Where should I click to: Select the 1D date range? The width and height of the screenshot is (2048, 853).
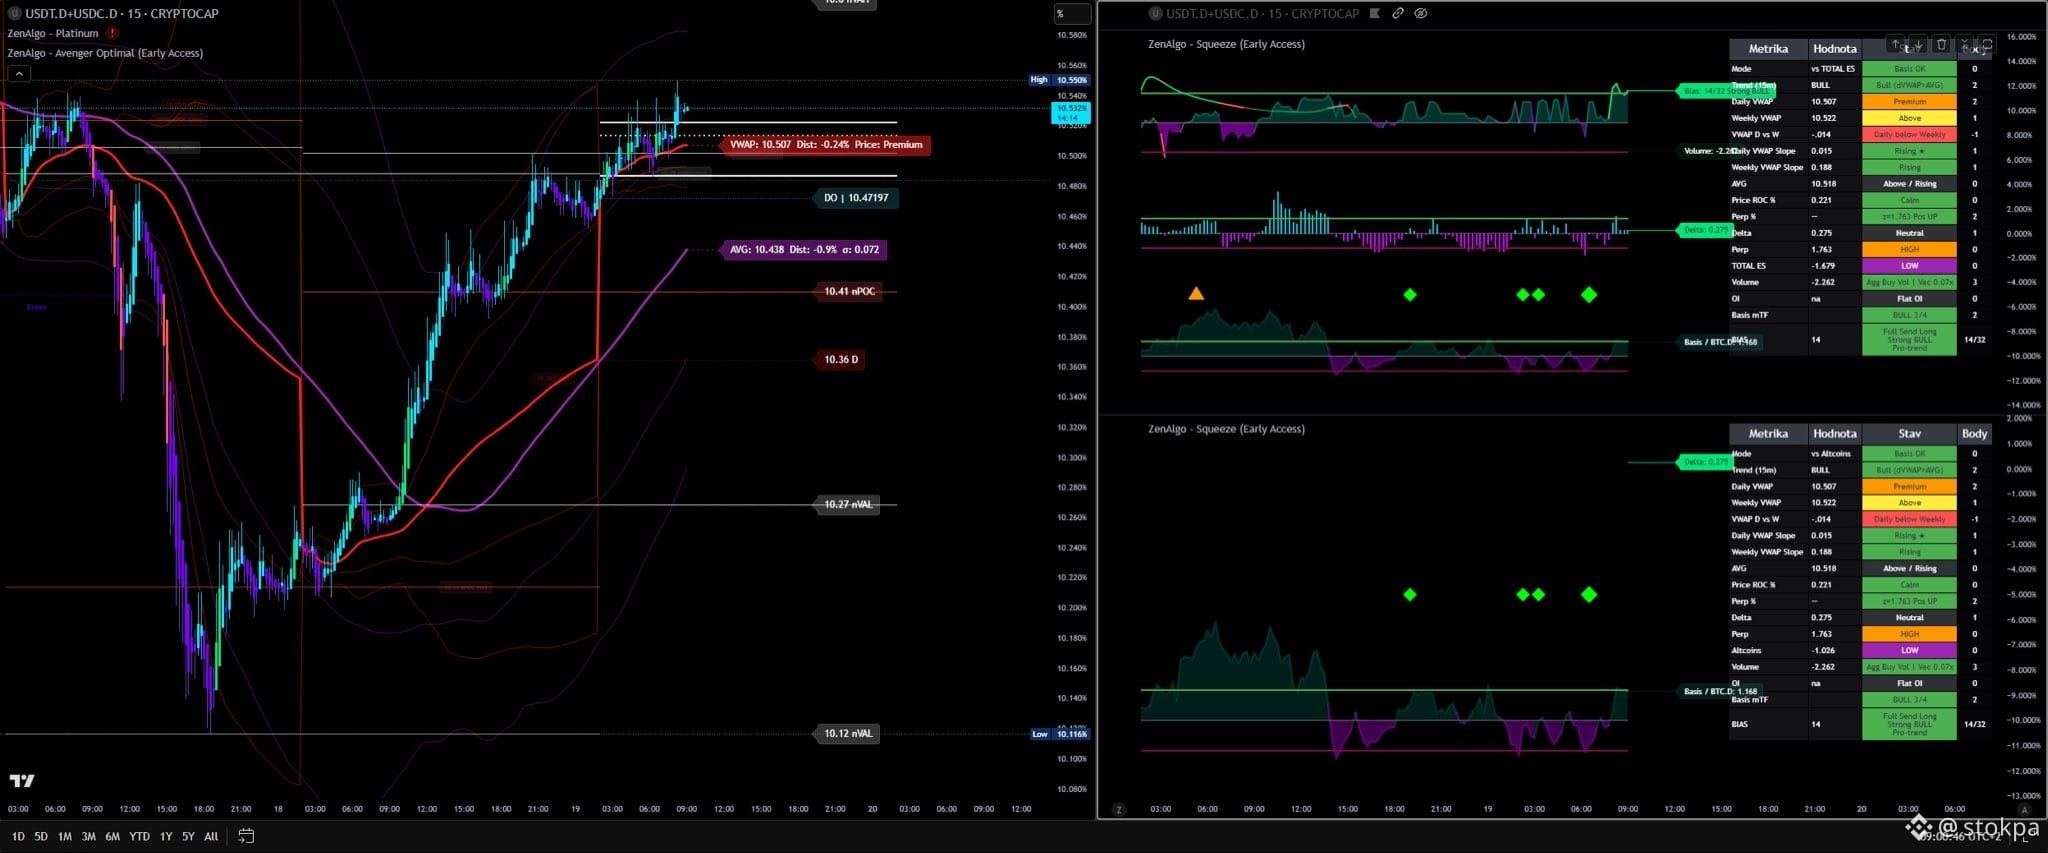(18, 836)
